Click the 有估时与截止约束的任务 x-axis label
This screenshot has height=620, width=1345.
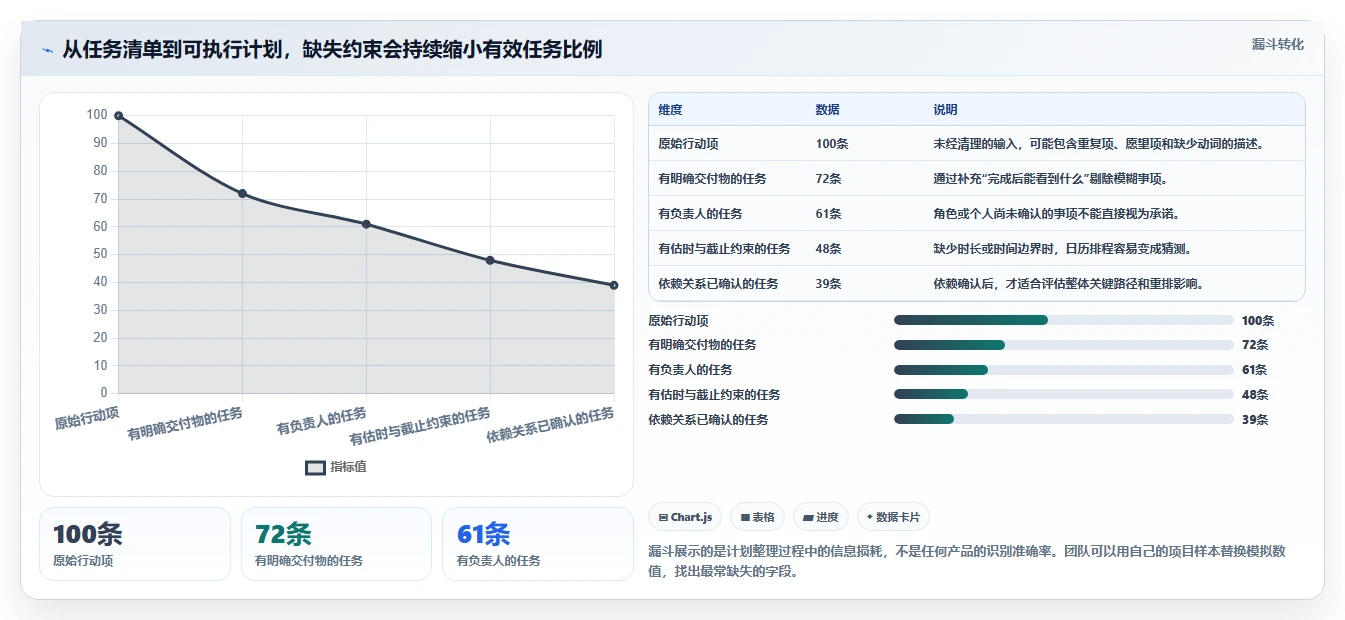point(420,426)
